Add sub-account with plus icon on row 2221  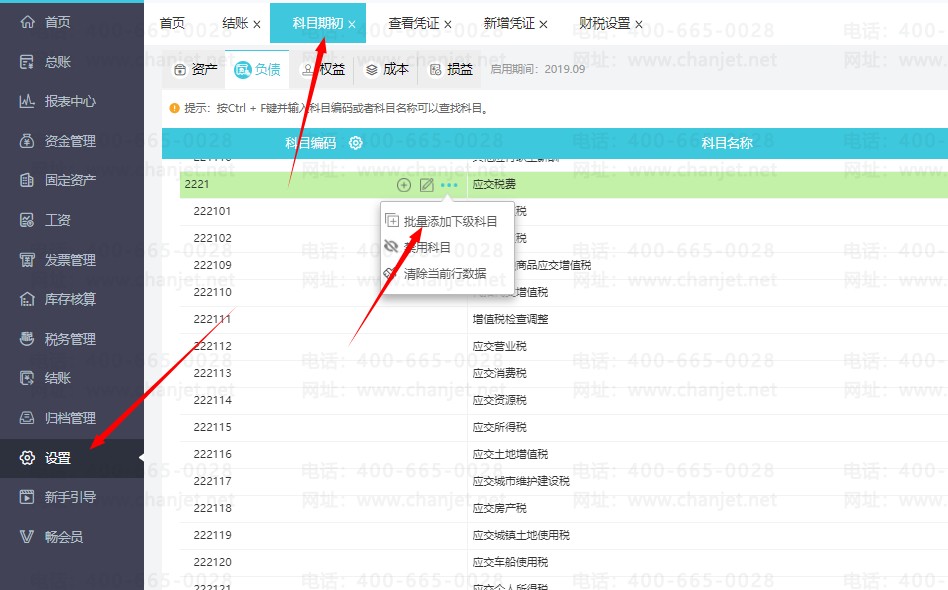[x=403, y=185]
